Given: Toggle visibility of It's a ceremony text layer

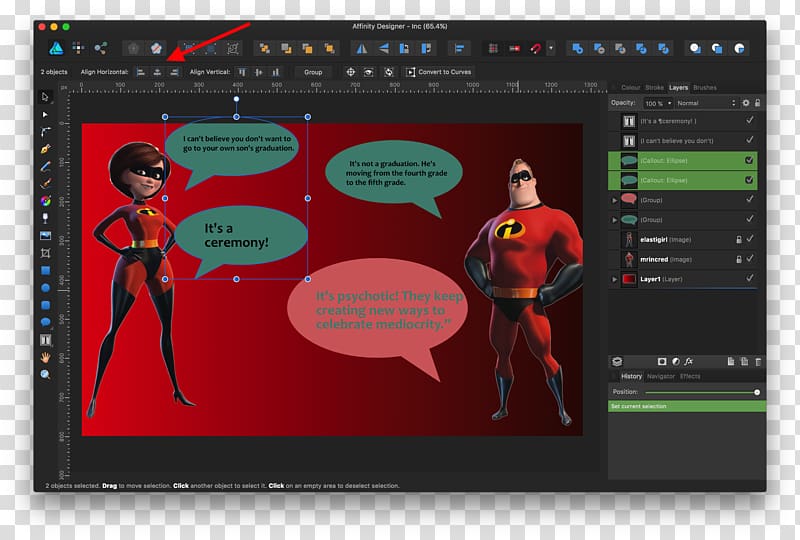Looking at the screenshot, I should [x=749, y=120].
